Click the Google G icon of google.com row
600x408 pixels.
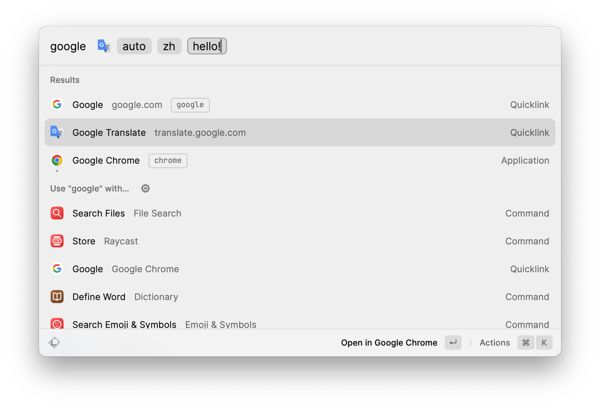pos(57,104)
